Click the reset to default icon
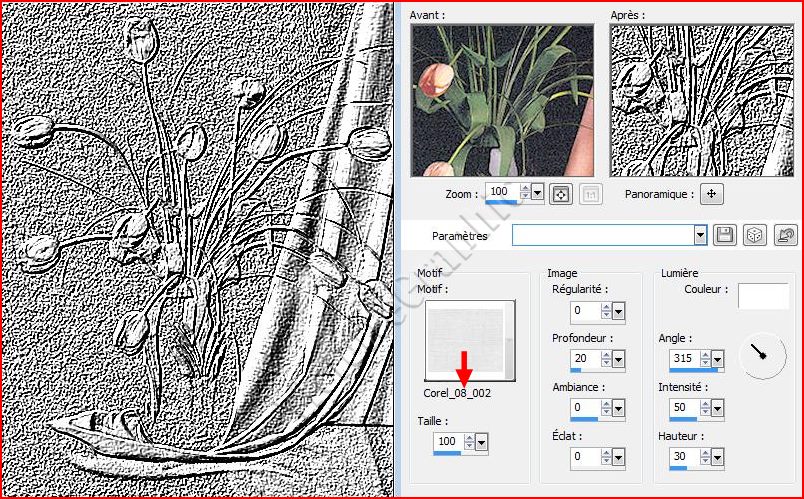804x499 pixels. 786,235
